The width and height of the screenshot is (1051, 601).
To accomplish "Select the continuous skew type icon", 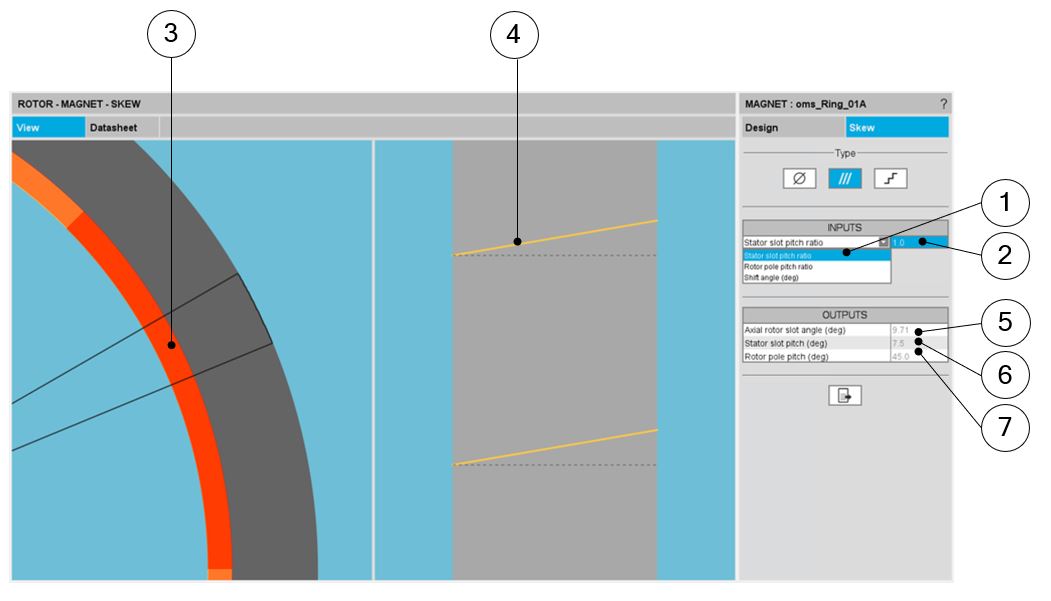I will click(x=845, y=178).
